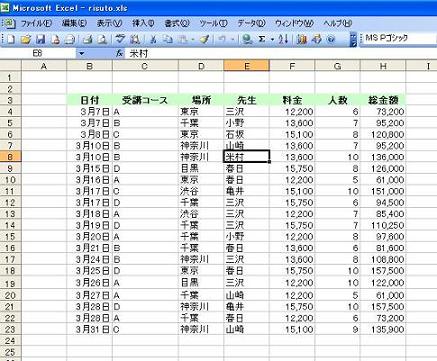Viewport: 437px width, 361px height.
Task: Copy selection using the Copy icon
Action: pos(168,39)
